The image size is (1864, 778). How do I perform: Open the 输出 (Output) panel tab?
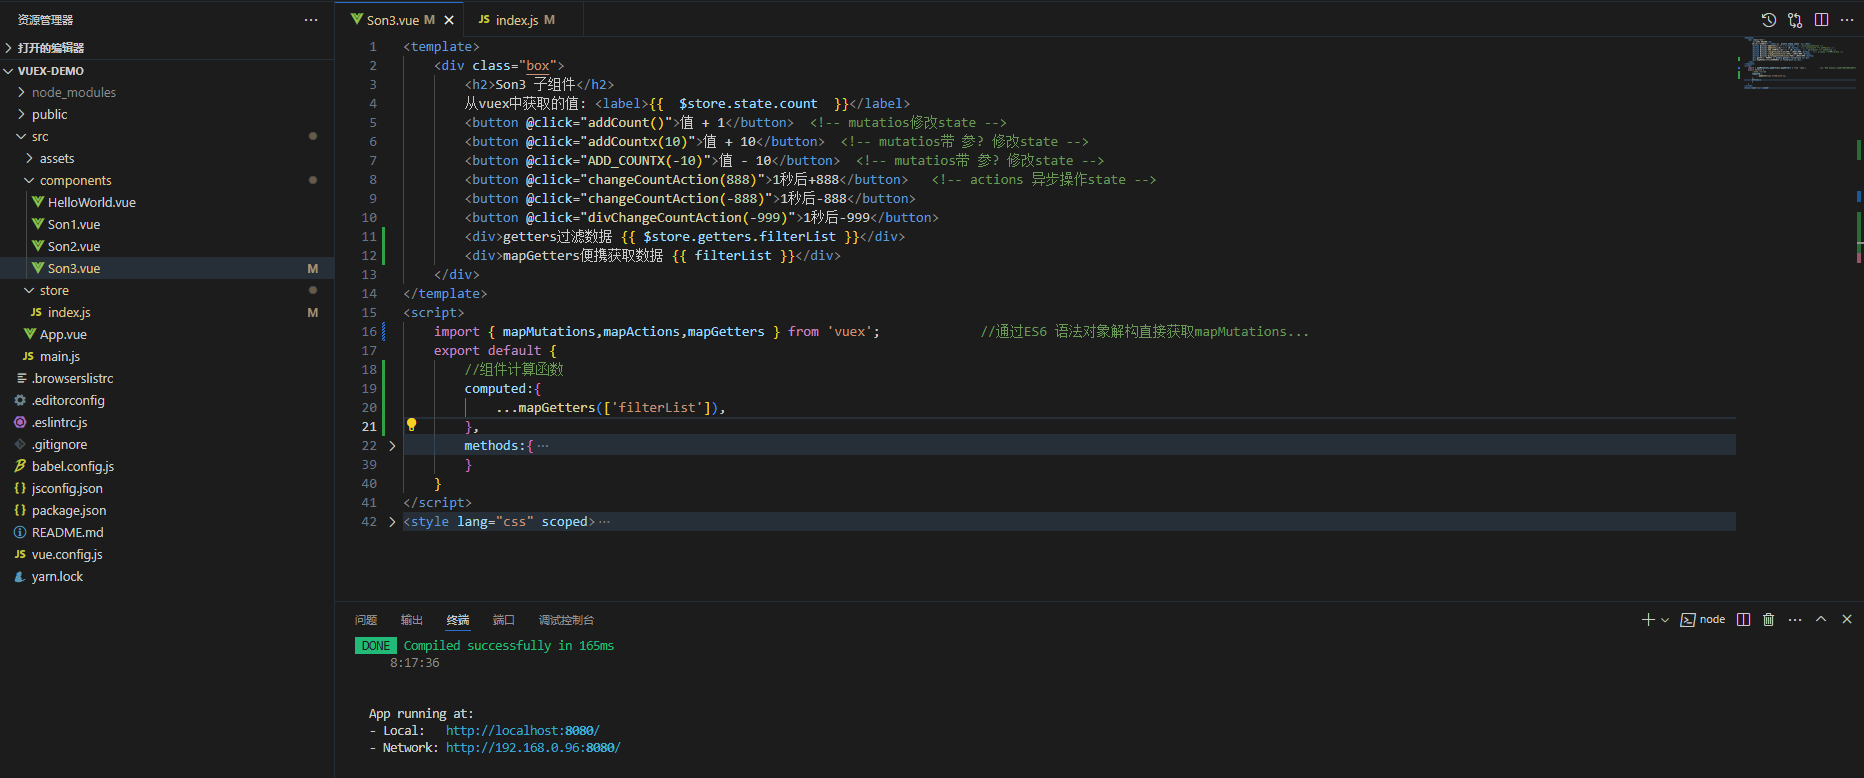tap(412, 620)
